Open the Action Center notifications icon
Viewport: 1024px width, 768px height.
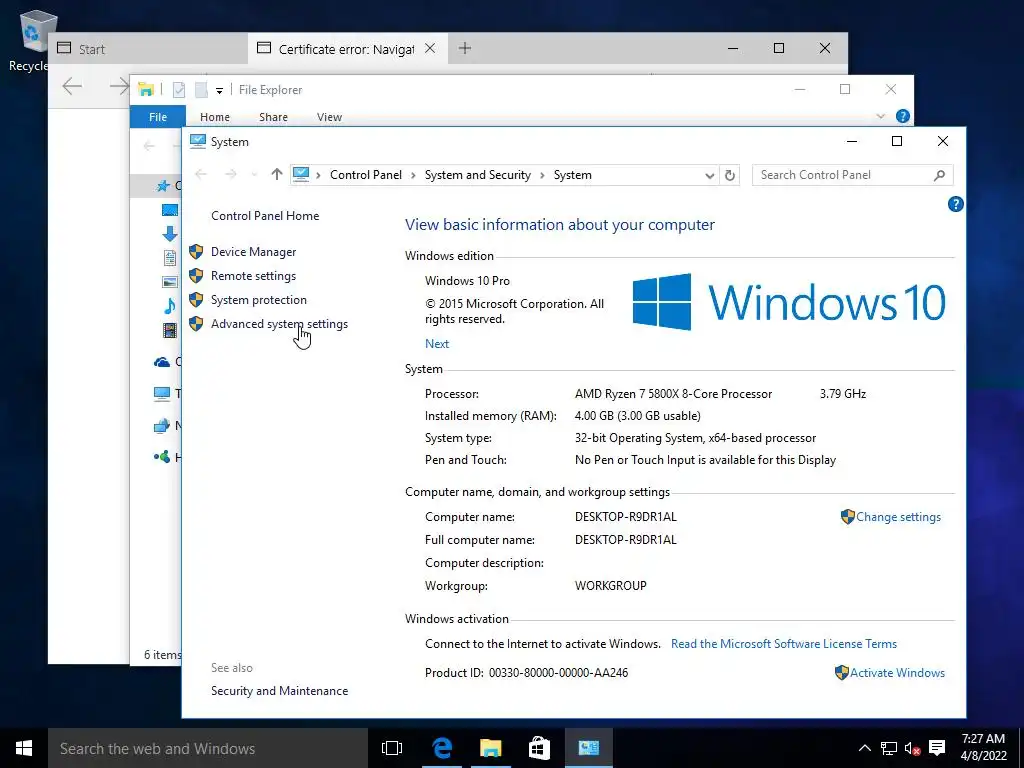(x=937, y=748)
